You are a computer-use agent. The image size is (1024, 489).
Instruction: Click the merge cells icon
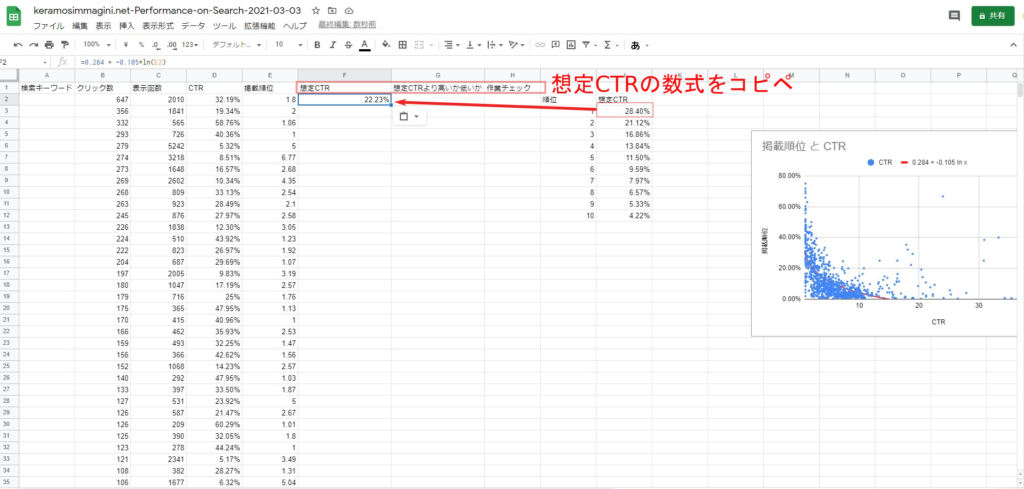(x=419, y=45)
